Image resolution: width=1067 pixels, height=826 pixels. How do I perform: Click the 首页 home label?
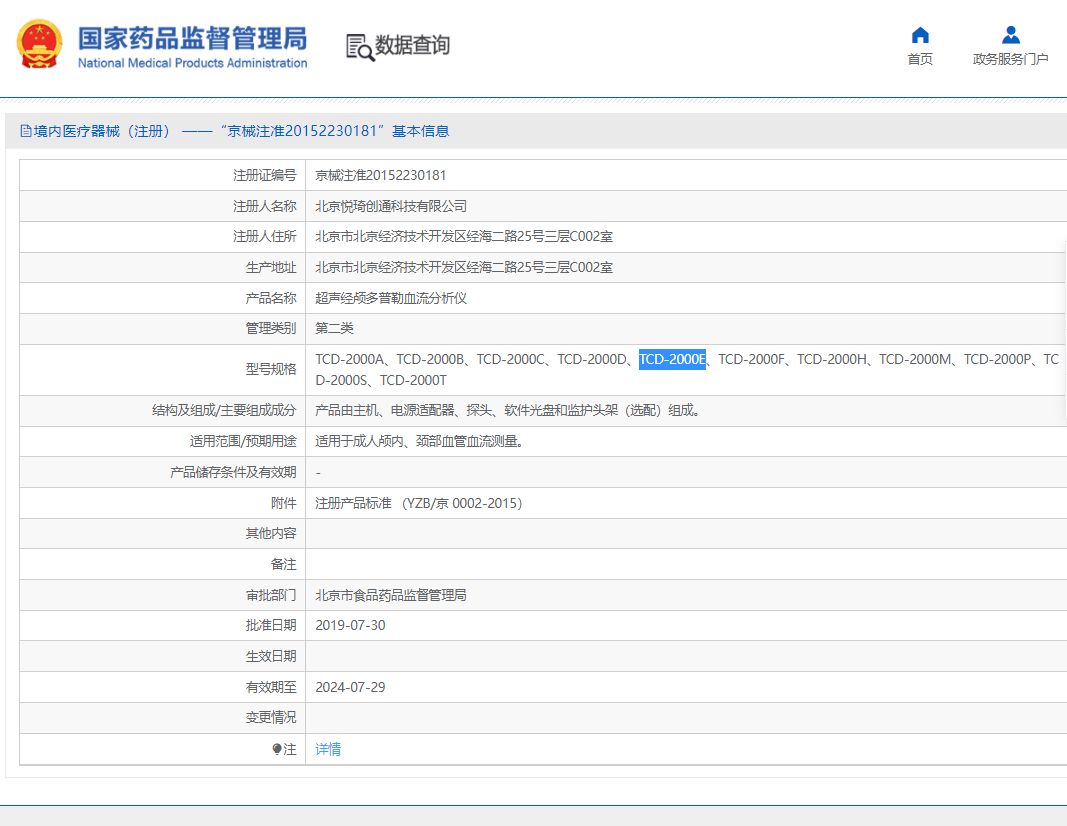point(920,59)
